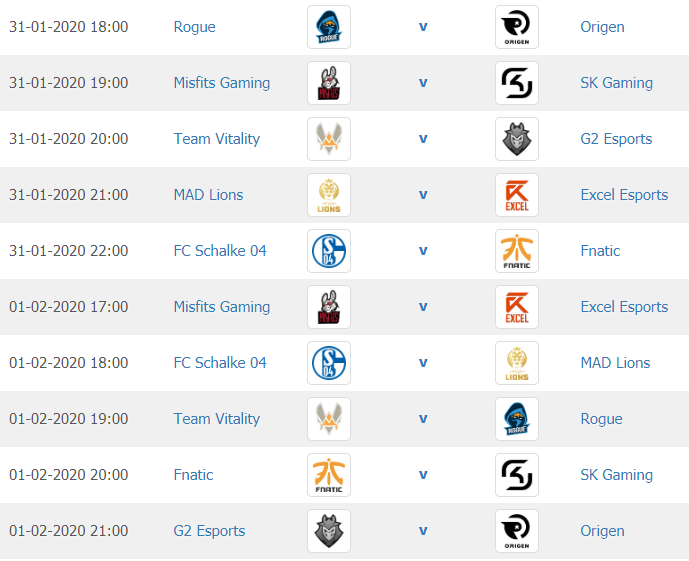Image resolution: width=689 pixels, height=561 pixels.
Task: Click the 31-01-2020 18:00 date cell
Action: pyautogui.click(x=69, y=27)
